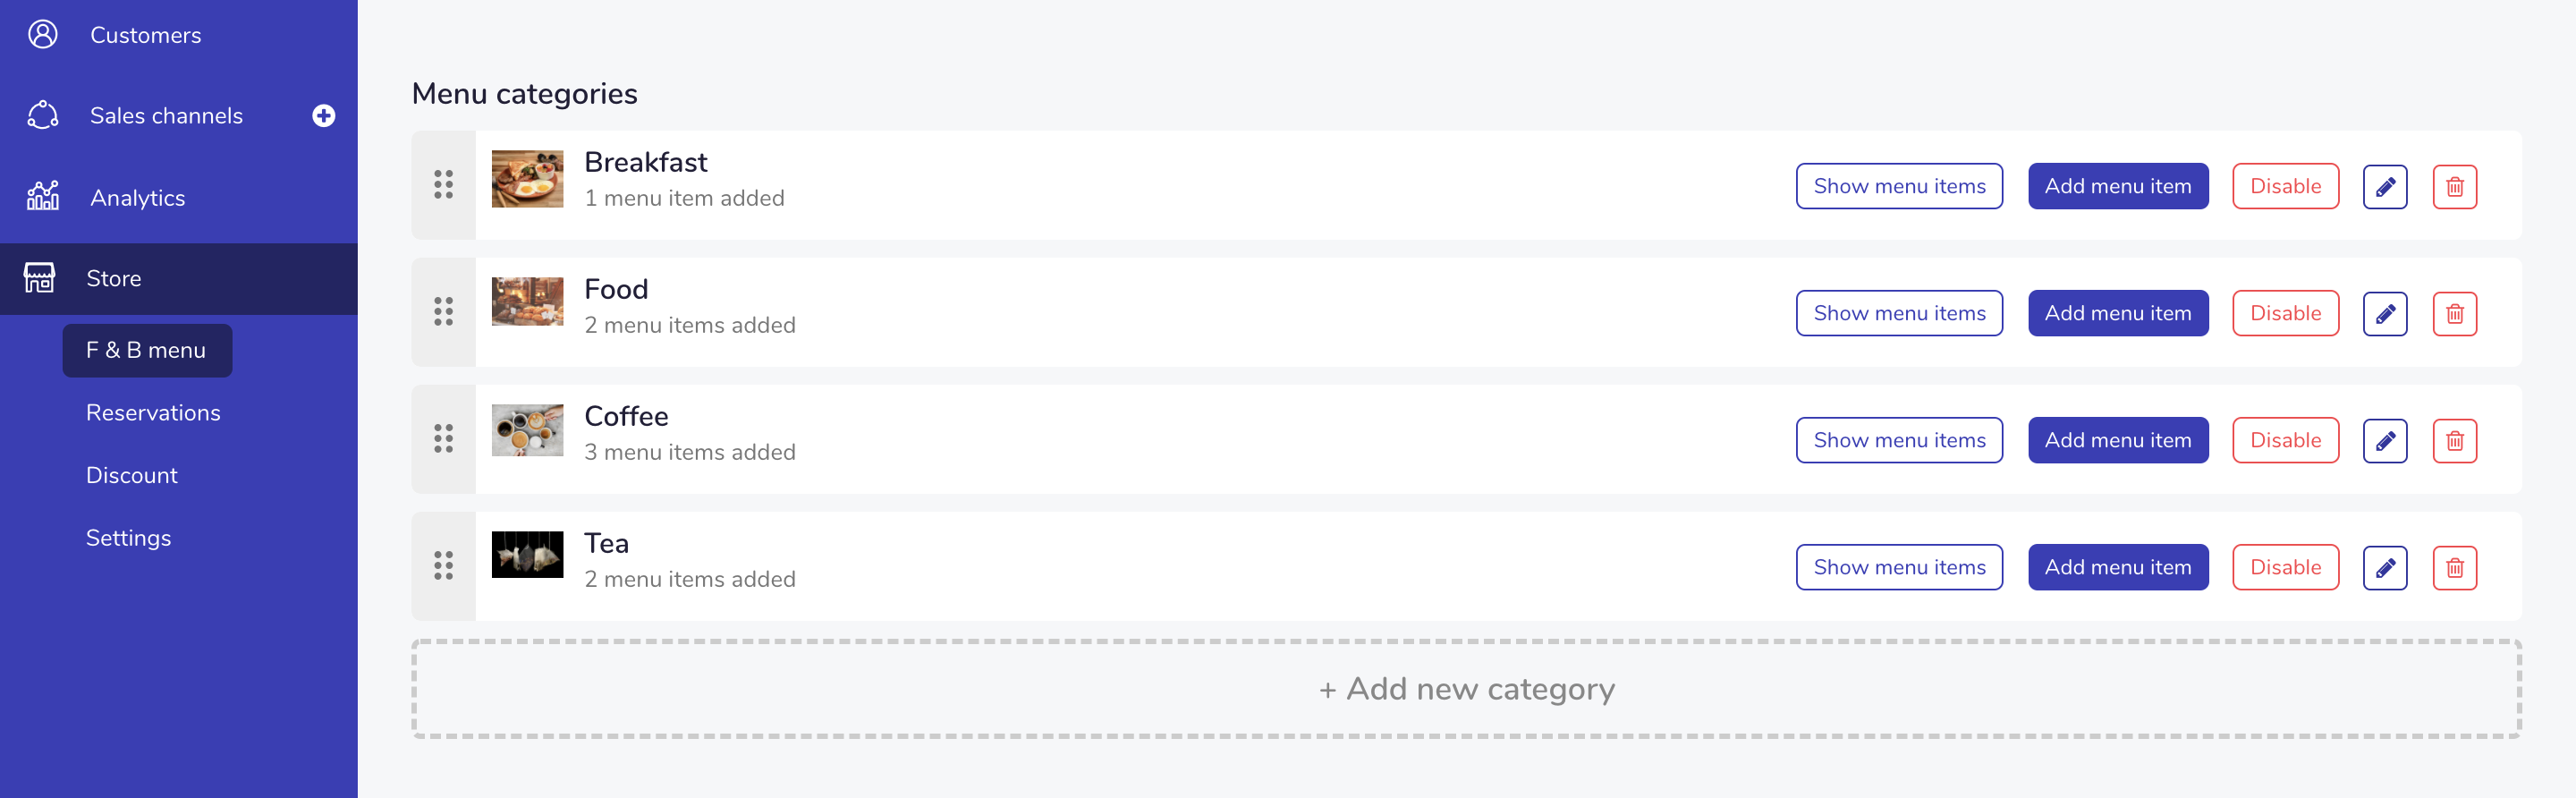Open the Tea category thumbnail image
The height and width of the screenshot is (798, 2576).
tap(527, 554)
